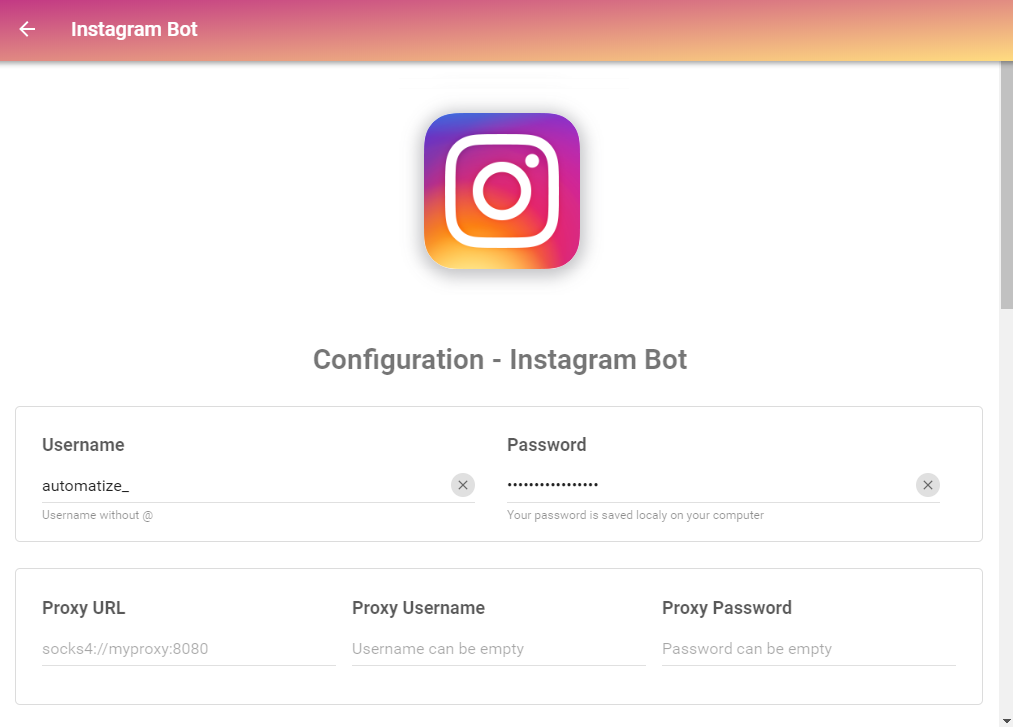Viewport: 1013px width, 727px height.
Task: Click the 'Username without @' helper text
Action: tap(97, 515)
